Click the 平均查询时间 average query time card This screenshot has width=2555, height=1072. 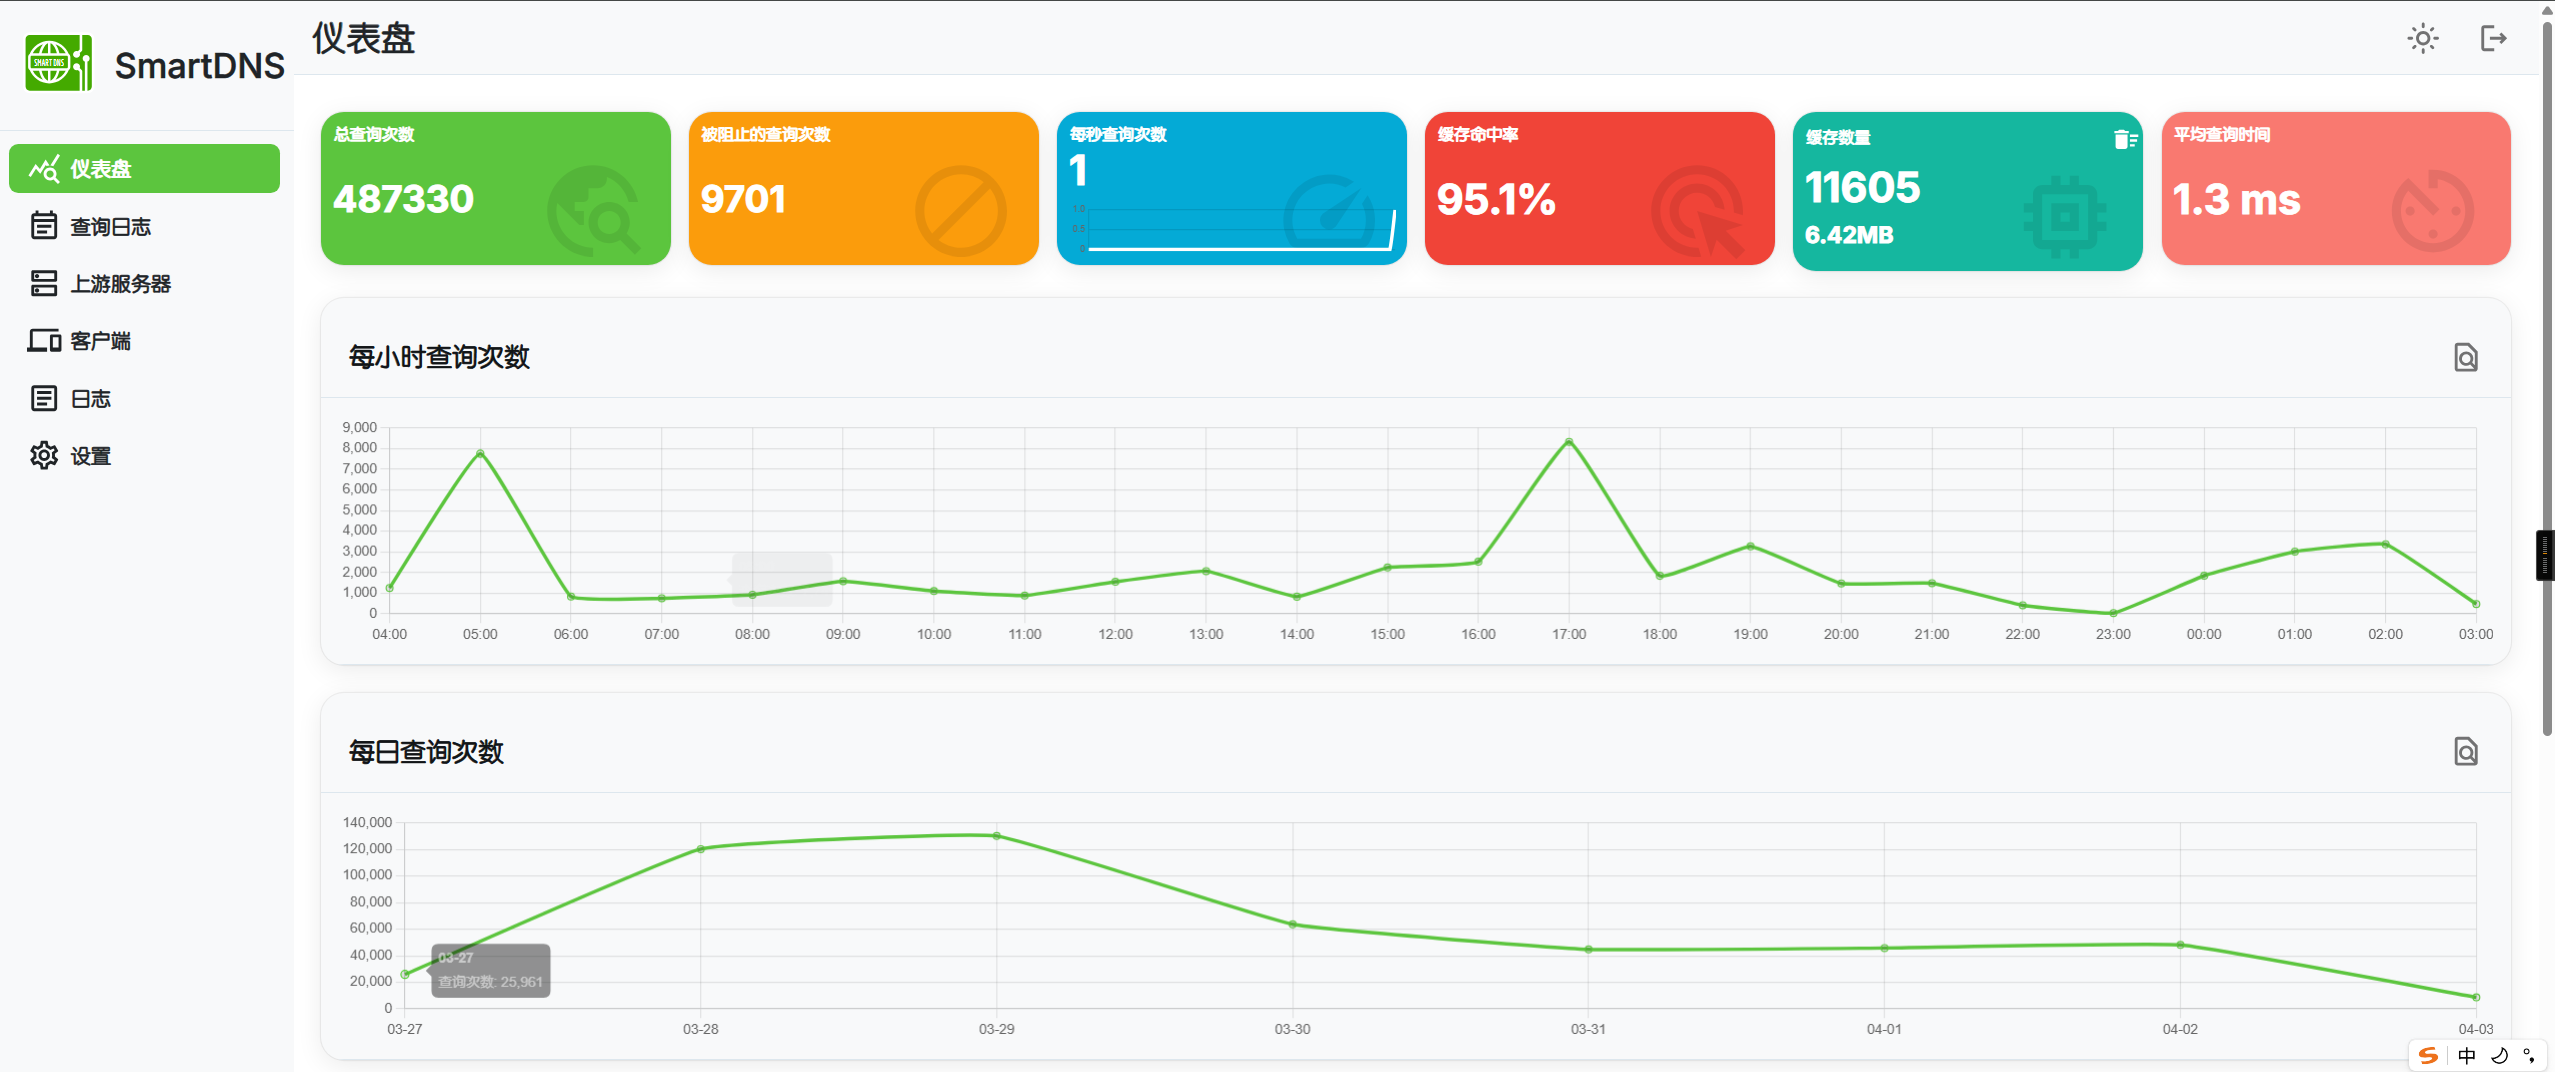[2335, 189]
